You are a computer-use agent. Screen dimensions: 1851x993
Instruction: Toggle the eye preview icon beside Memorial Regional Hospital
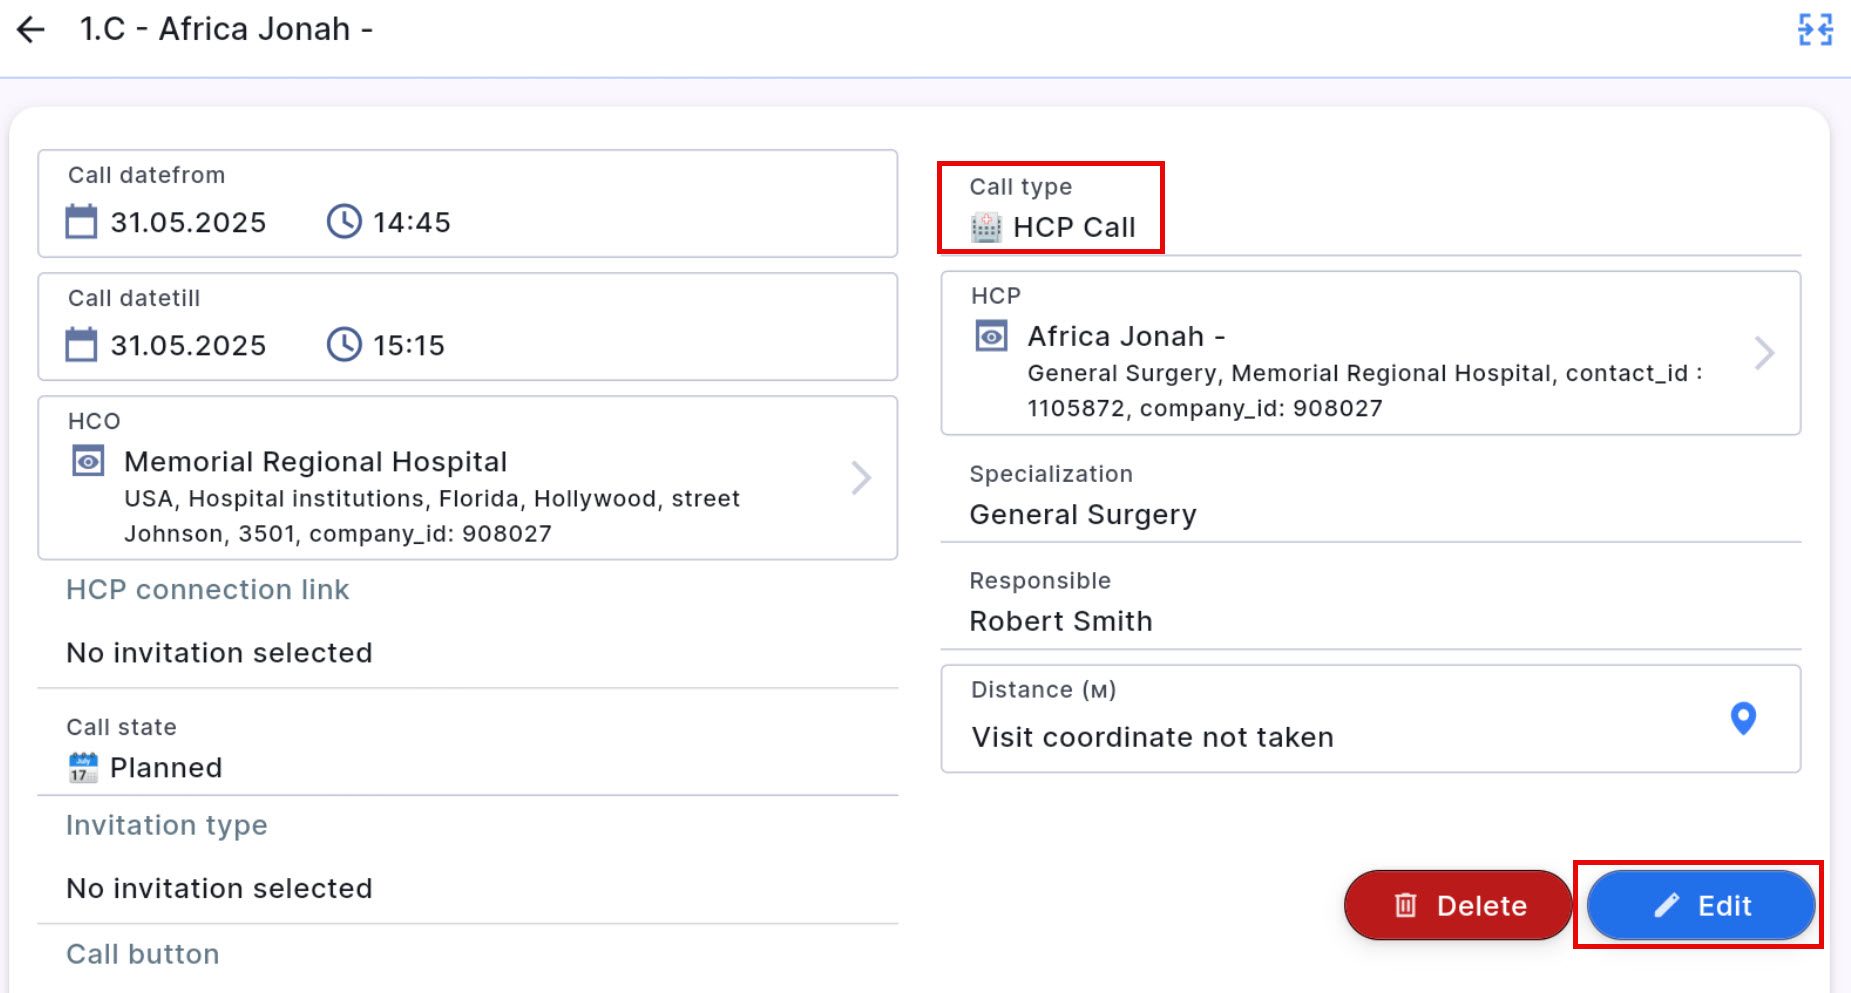tap(87, 461)
